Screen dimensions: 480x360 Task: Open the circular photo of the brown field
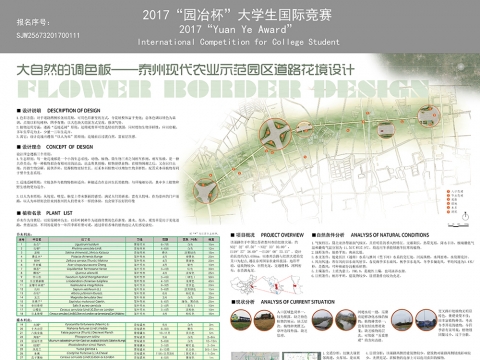click(264, 320)
